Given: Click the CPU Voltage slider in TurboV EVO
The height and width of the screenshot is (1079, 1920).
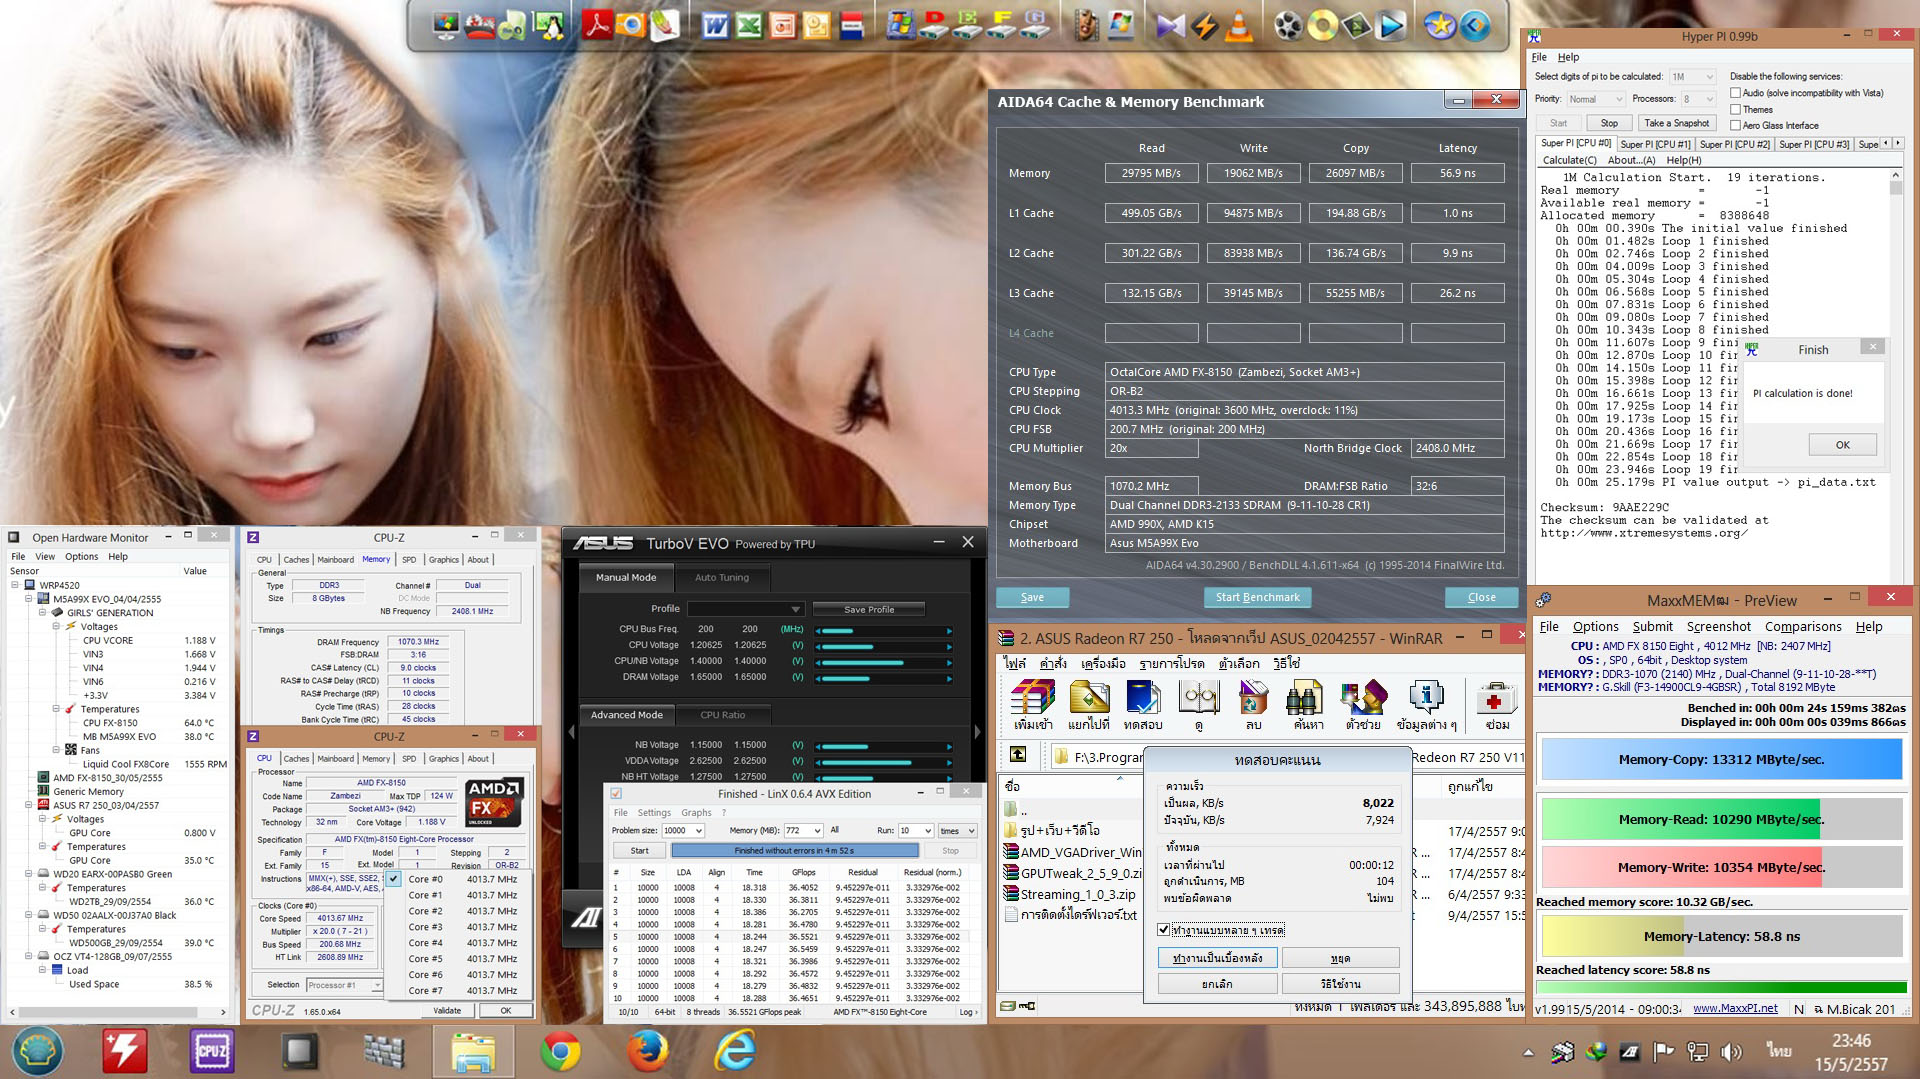Looking at the screenshot, I should 882,646.
